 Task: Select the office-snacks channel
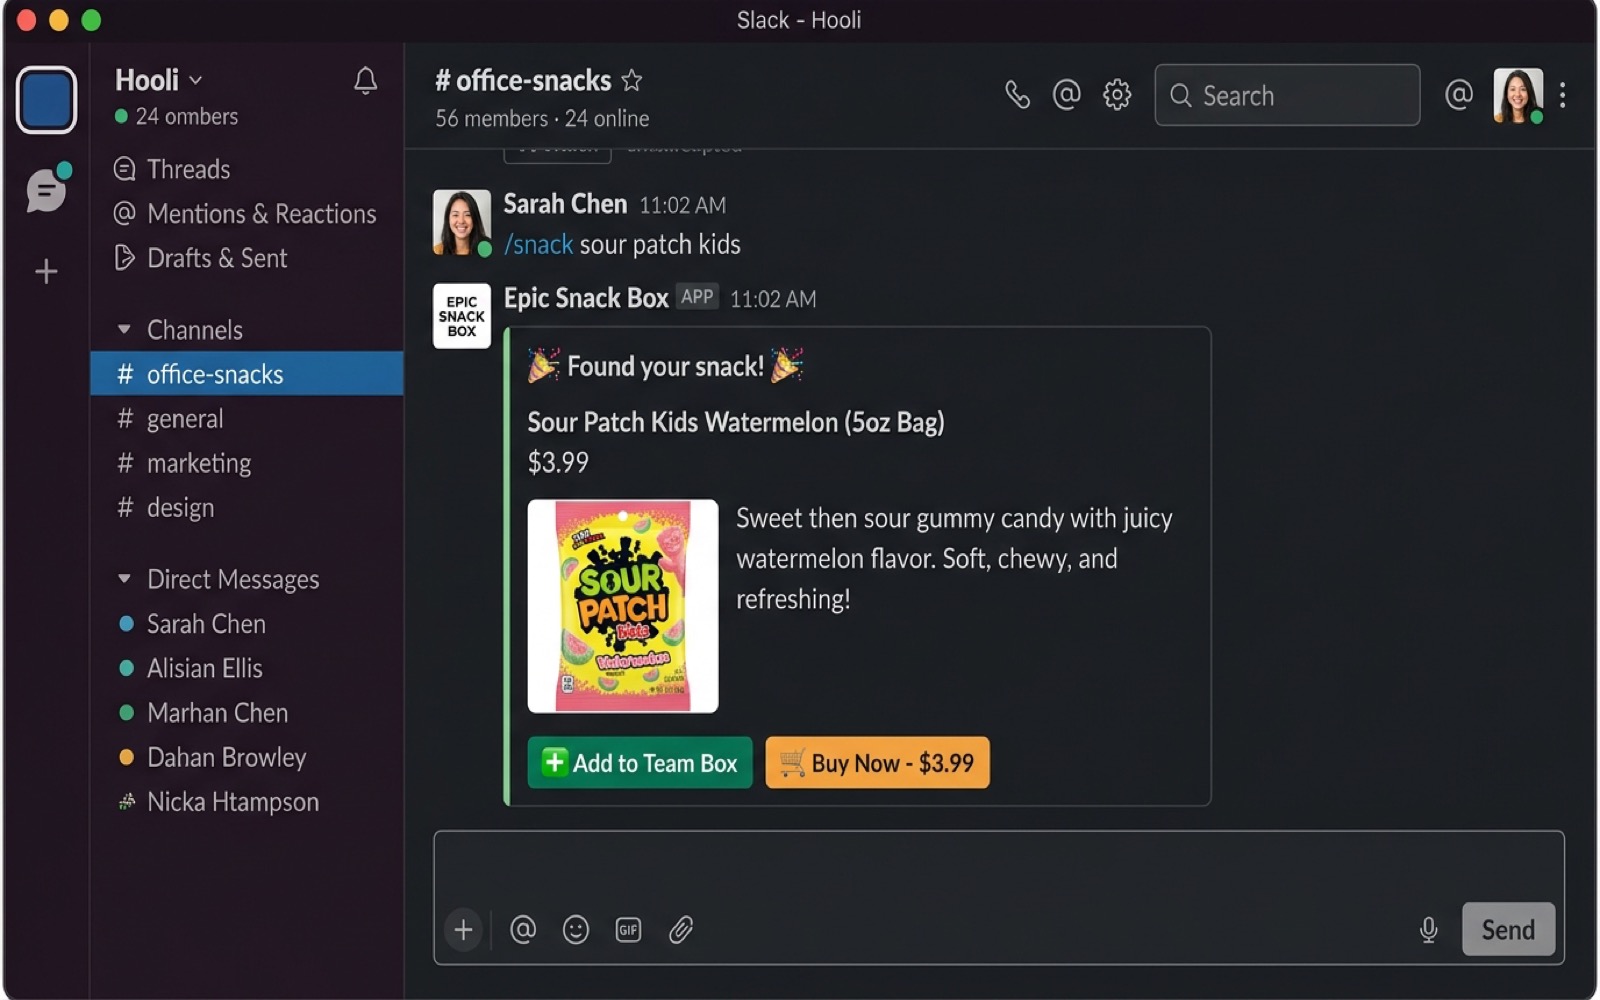pos(246,373)
